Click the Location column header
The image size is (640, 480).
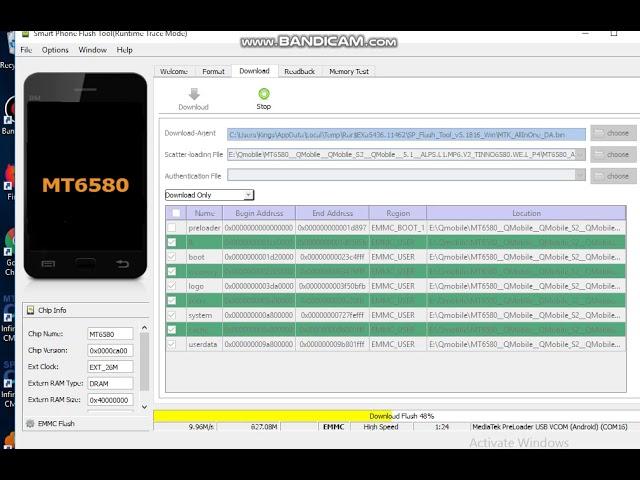(x=526, y=213)
